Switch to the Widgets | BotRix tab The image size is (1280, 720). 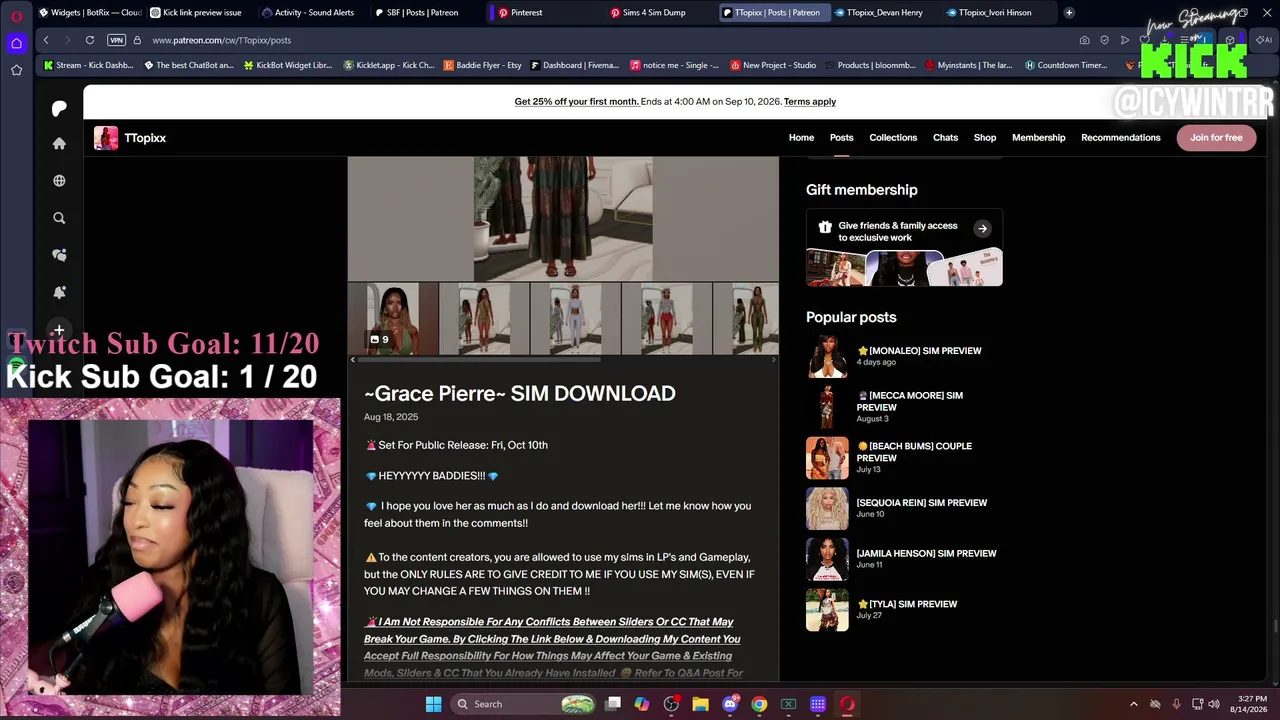pyautogui.click(x=90, y=13)
